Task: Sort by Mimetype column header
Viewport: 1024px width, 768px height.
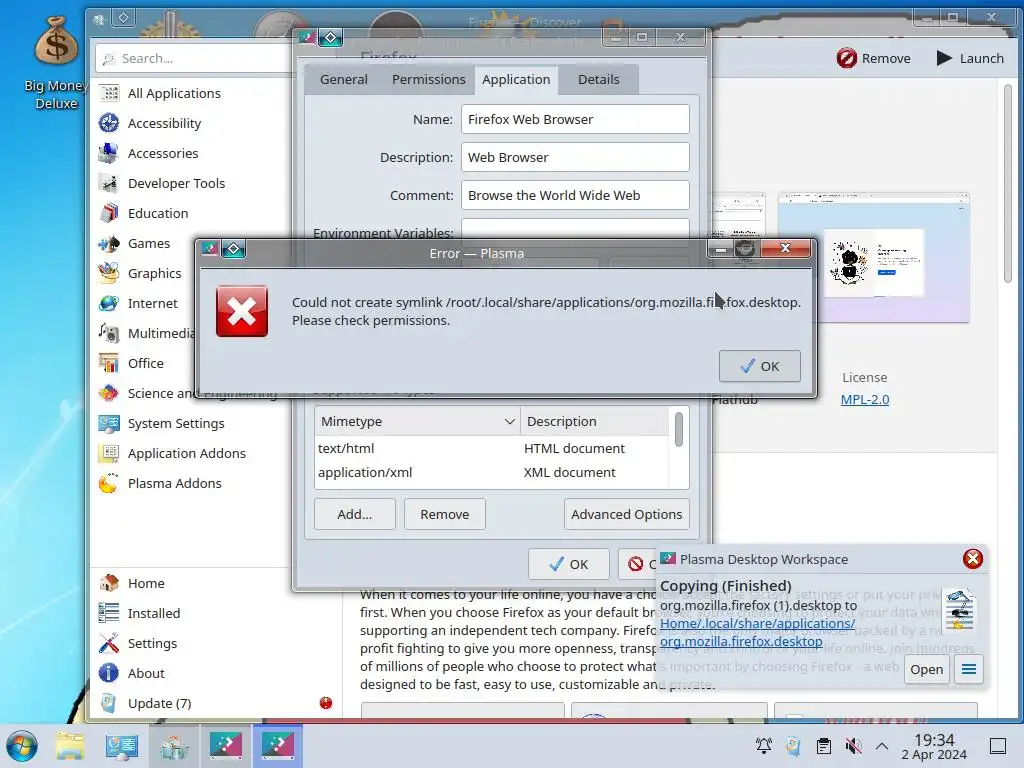Action: pos(417,422)
